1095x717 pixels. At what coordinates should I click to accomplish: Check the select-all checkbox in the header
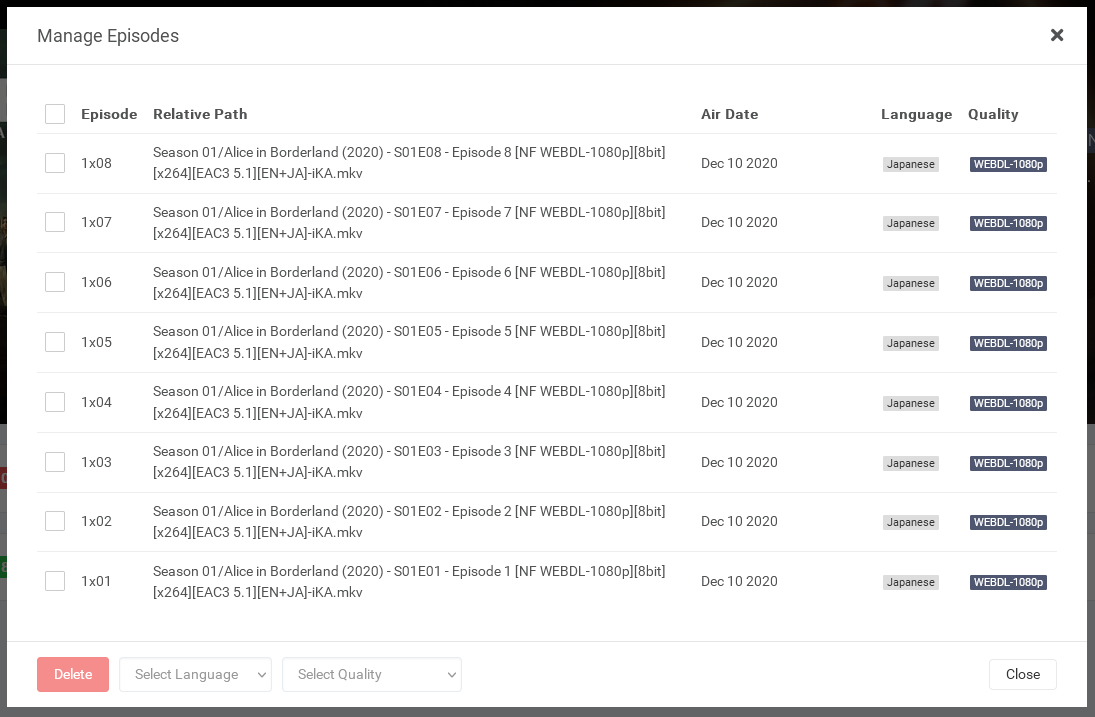point(55,114)
